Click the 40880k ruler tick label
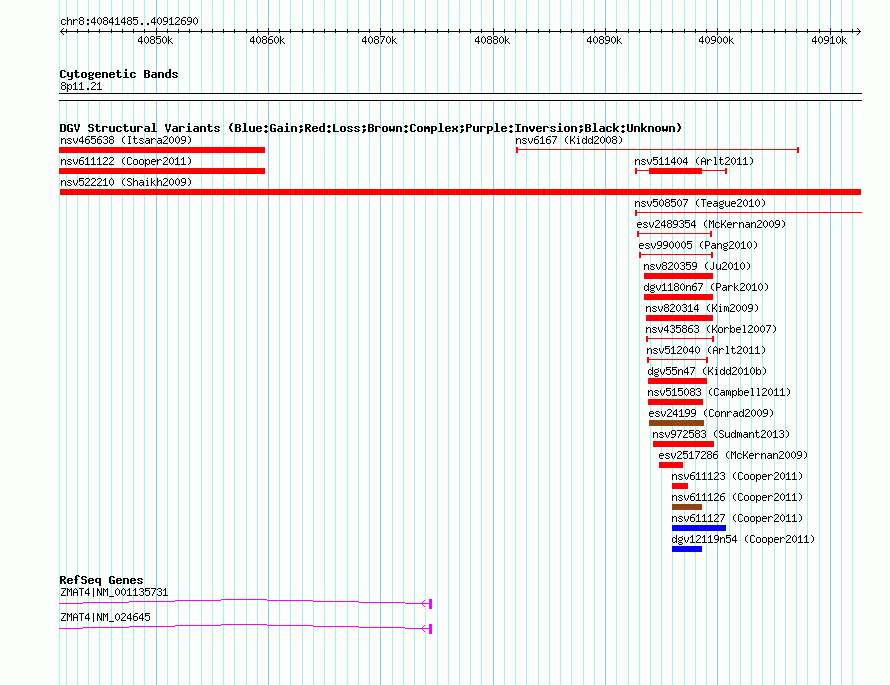The height and width of the screenshot is (685, 890). (x=492, y=40)
